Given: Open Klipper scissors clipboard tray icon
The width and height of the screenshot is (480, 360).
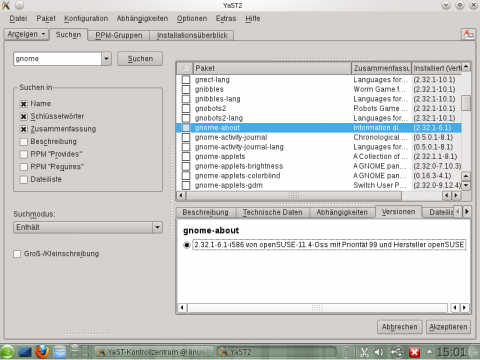Looking at the screenshot, I should click(364, 352).
